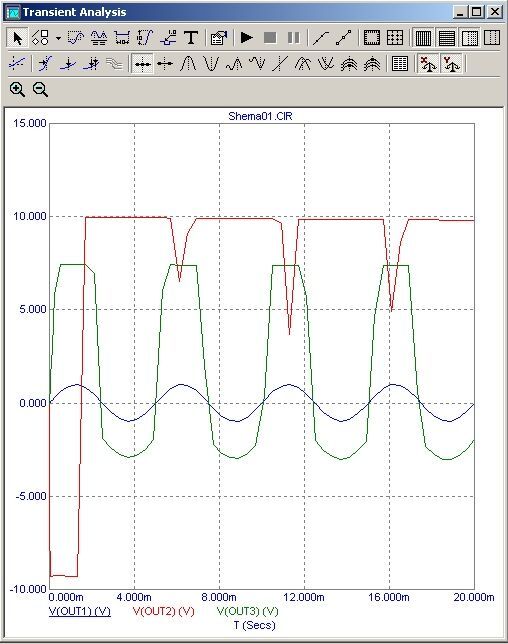Toggle horizontal grid lines display
Screen dimensions: 508x644
pyautogui.click(x=446, y=38)
